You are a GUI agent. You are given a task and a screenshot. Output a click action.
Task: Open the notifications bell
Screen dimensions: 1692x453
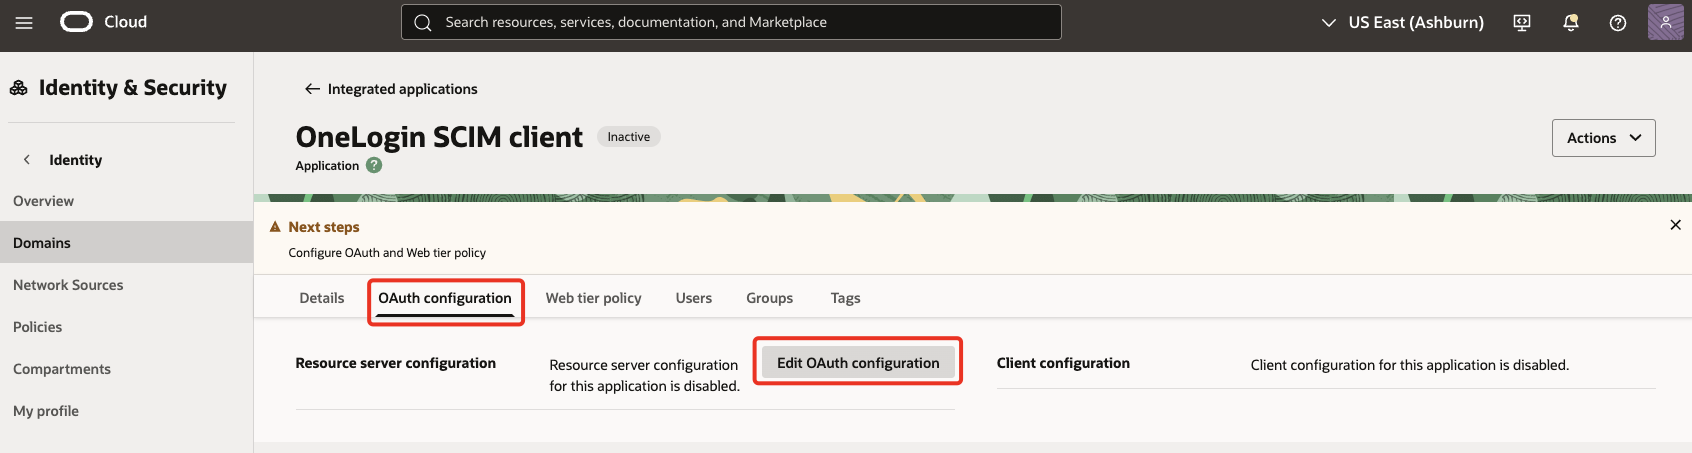pos(1570,22)
